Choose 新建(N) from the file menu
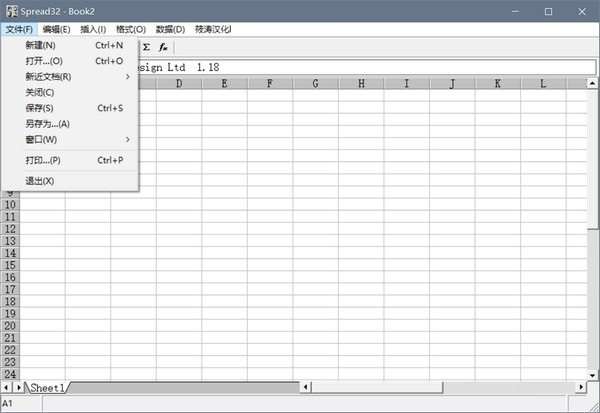Viewport: 600px width, 413px height. [70, 45]
